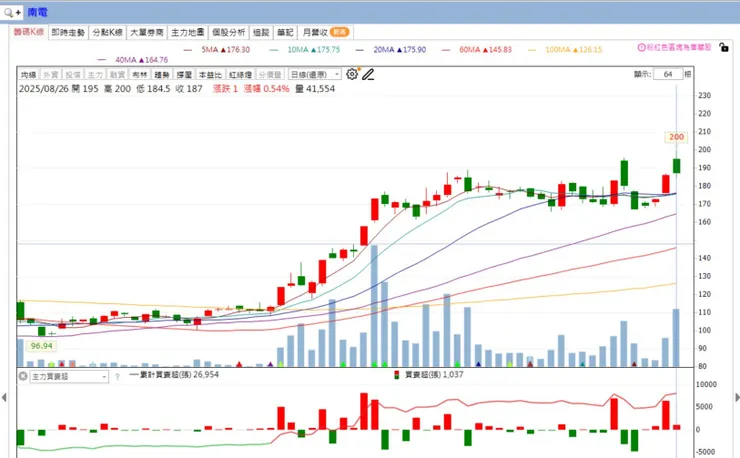Click the 2025/08/26 date readout
The height and width of the screenshot is (458, 740).
pyautogui.click(x=43, y=89)
